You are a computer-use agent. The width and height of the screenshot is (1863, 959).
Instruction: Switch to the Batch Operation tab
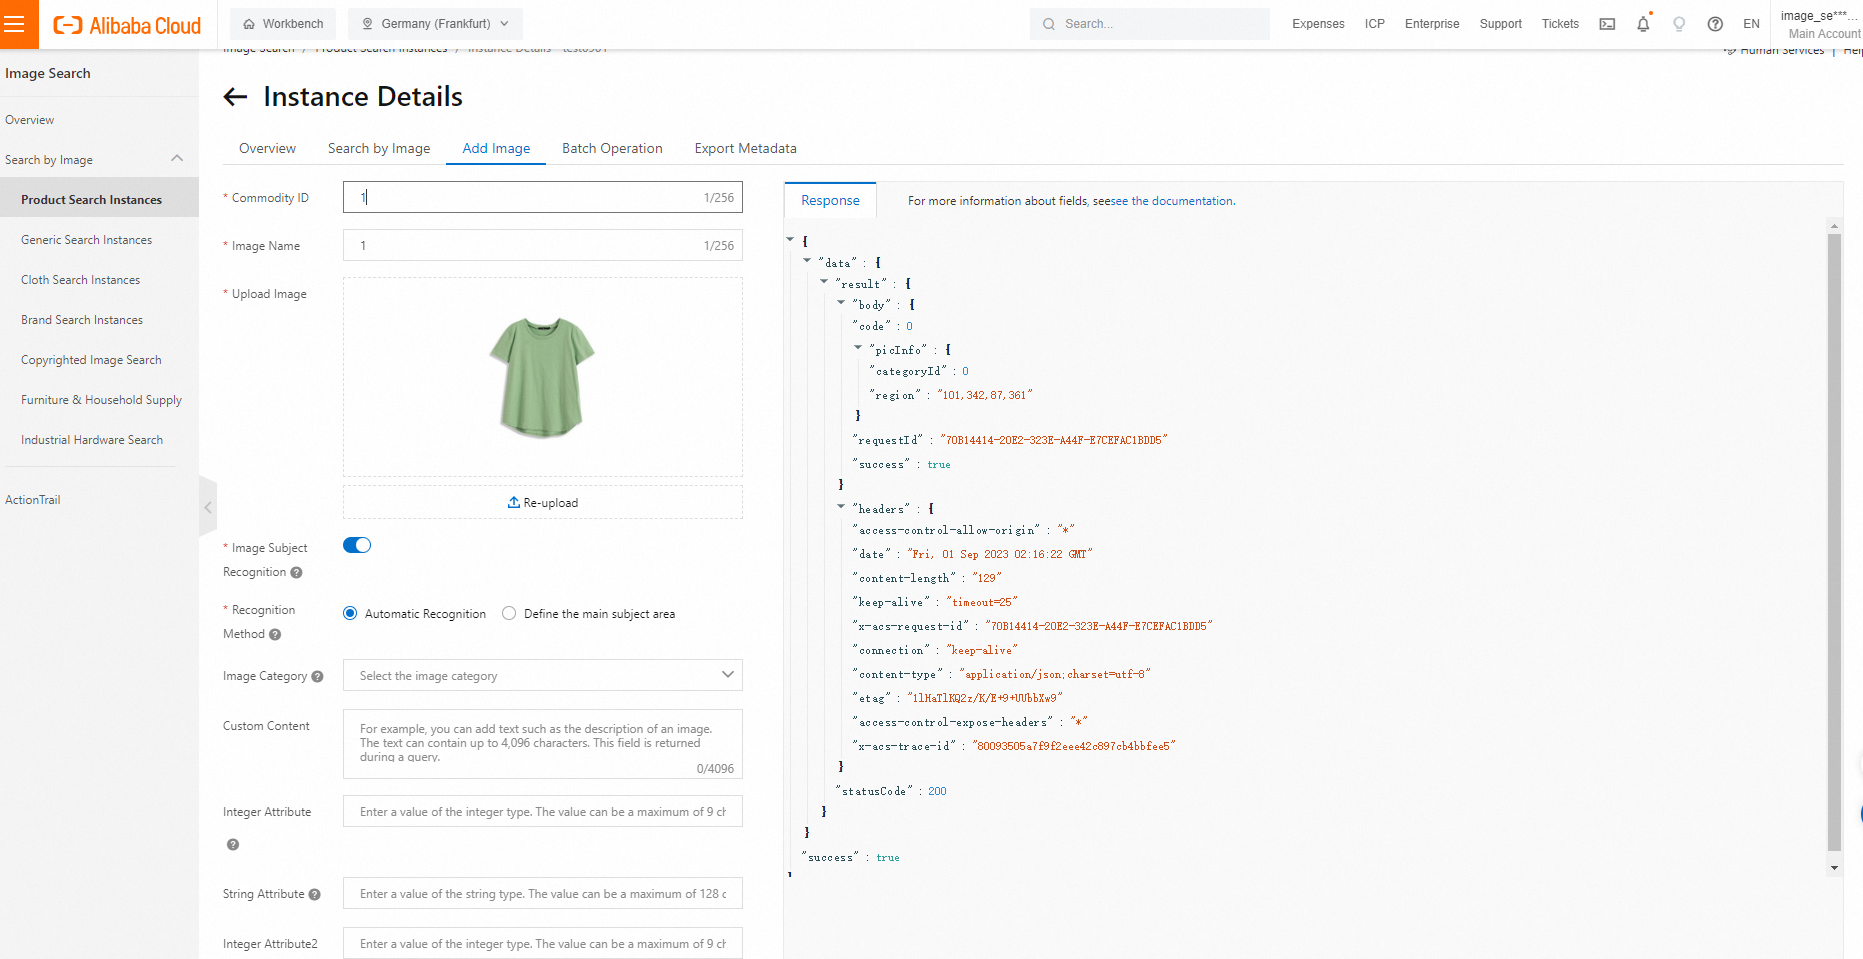click(612, 149)
